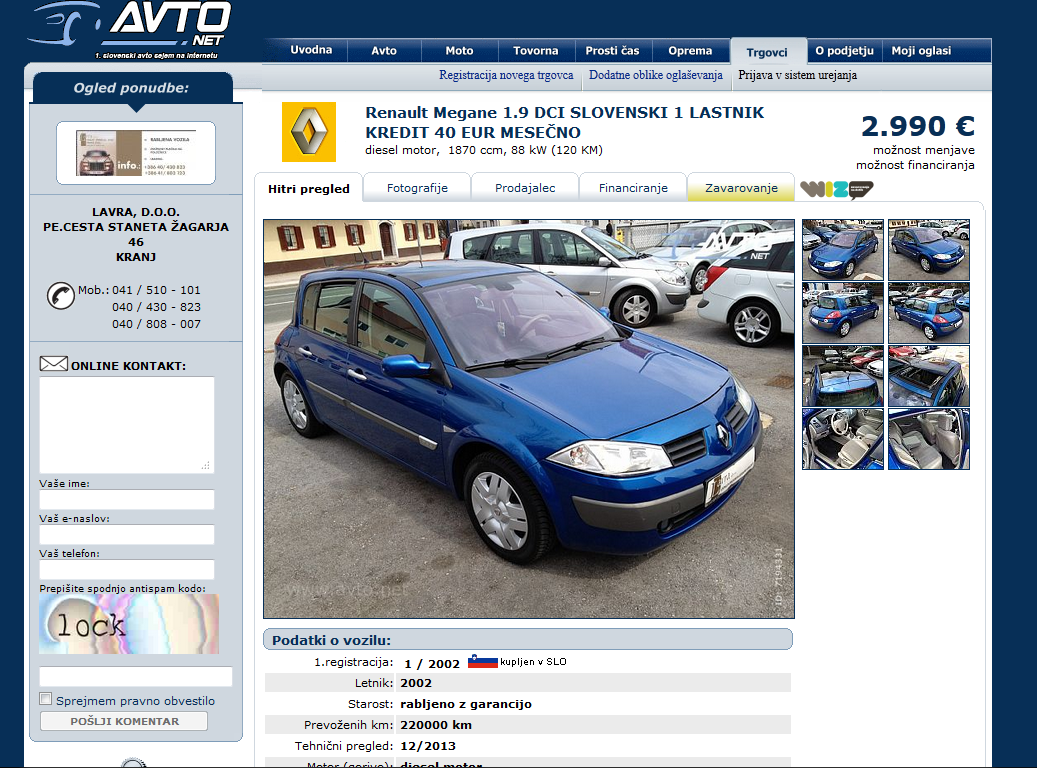Click the listing title Renault Megane 1.9 DCI
This screenshot has height=768, width=1037.
click(564, 122)
